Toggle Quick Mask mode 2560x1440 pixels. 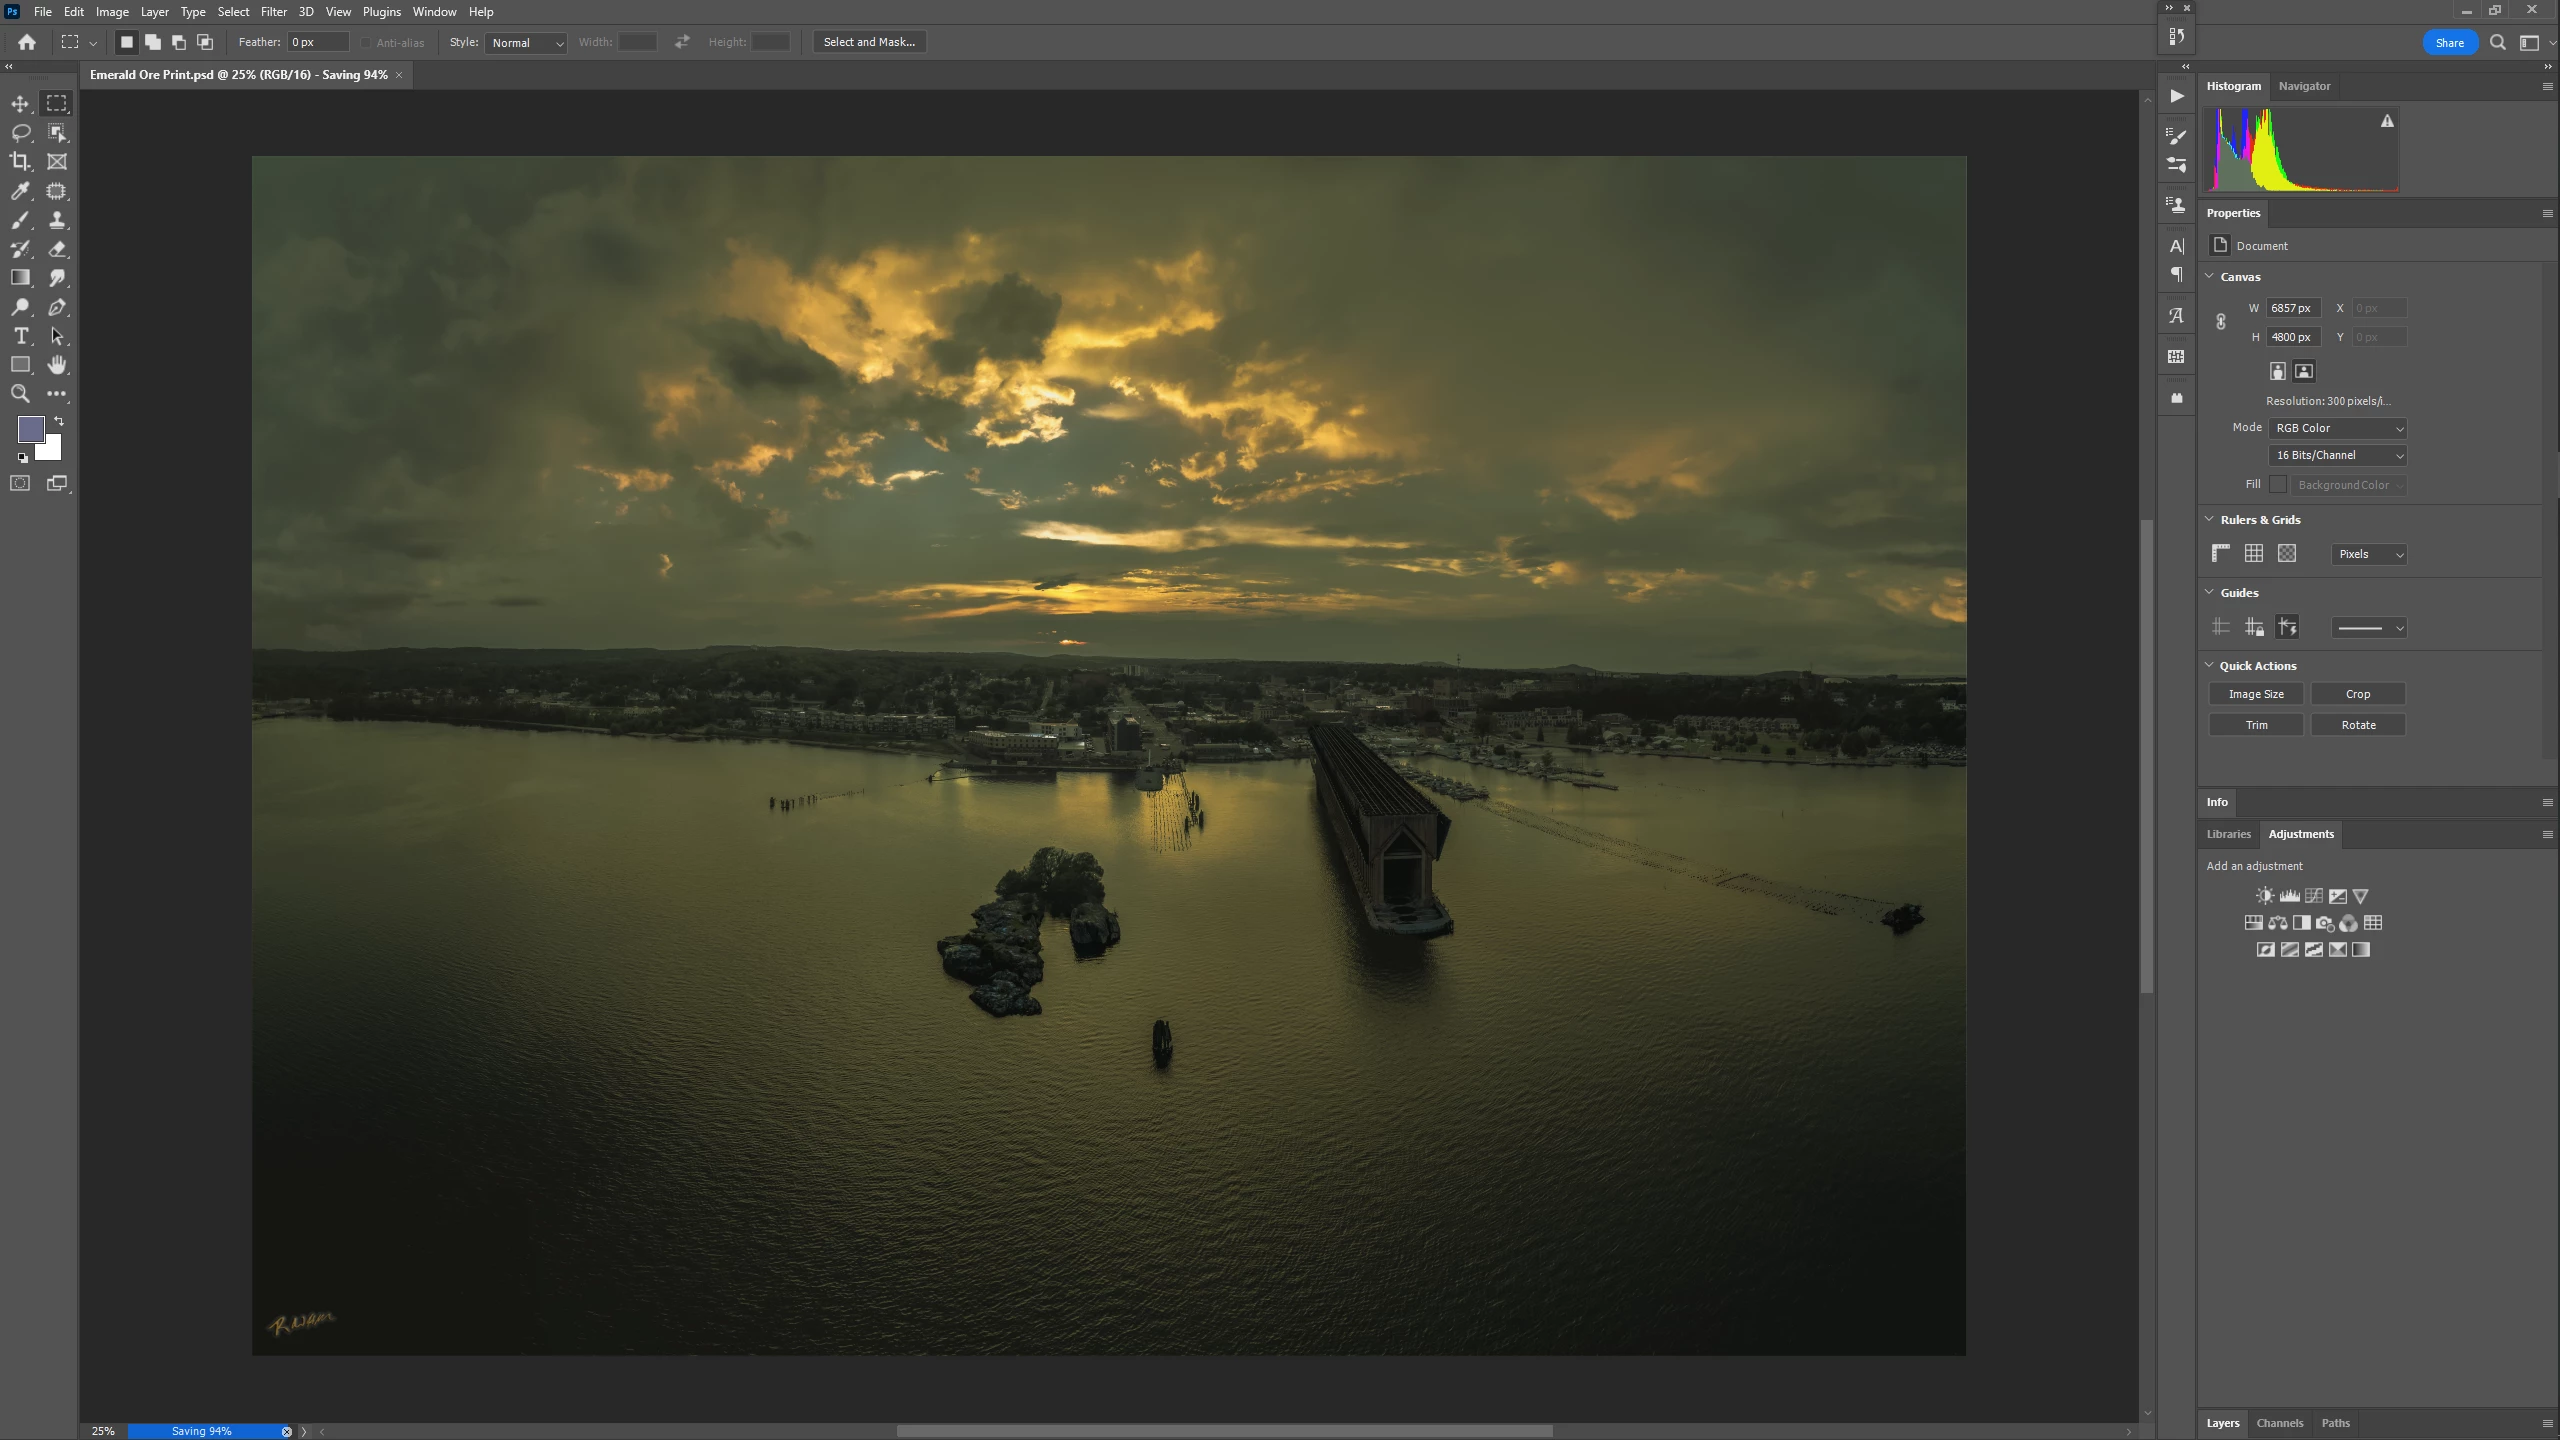[20, 483]
